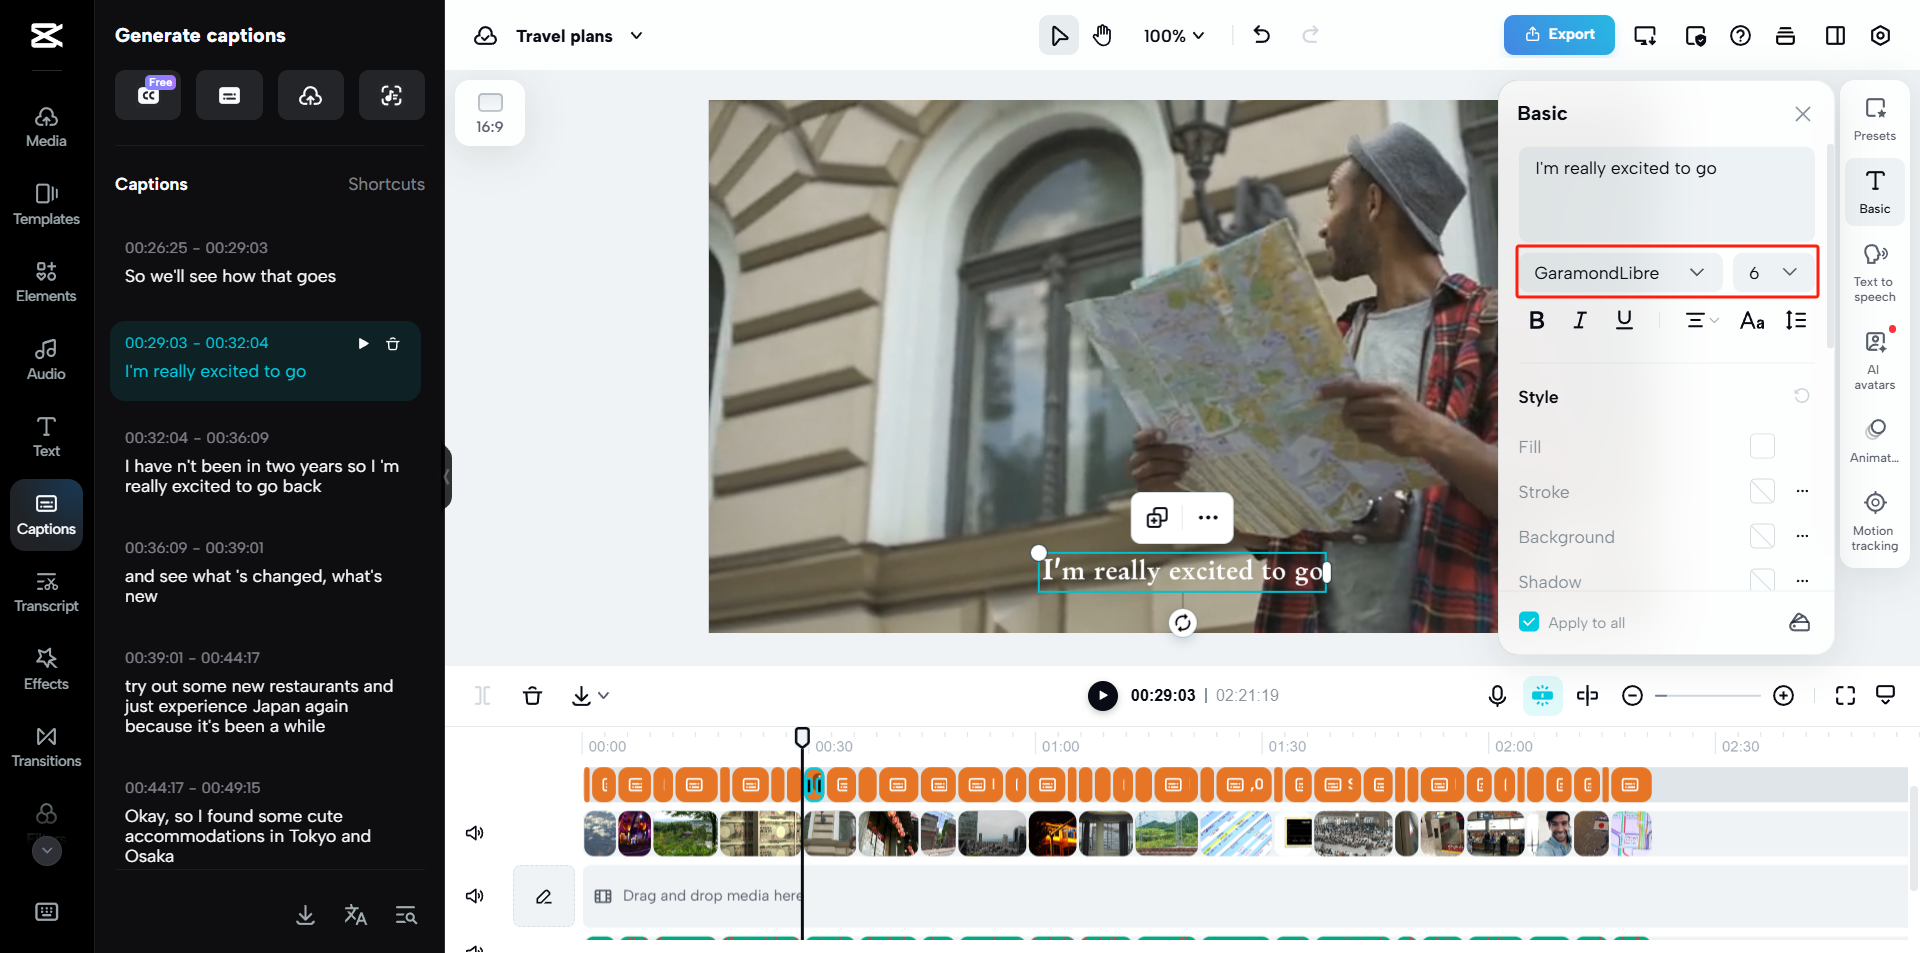Open the GaramondLibre font dropdown
Viewport: 1920px width, 953px height.
point(1618,273)
